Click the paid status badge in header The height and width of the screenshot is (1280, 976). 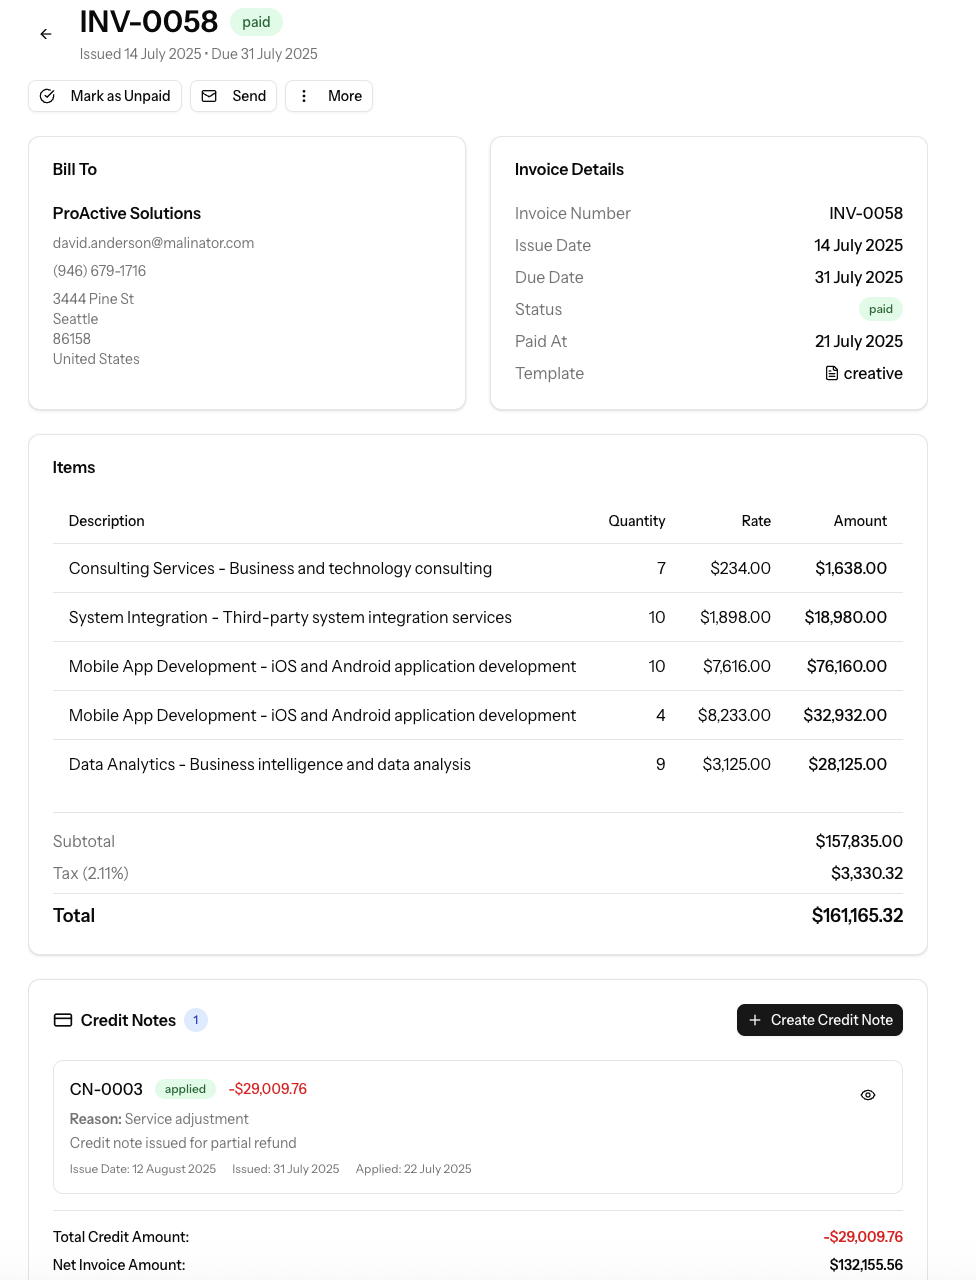[x=256, y=21]
